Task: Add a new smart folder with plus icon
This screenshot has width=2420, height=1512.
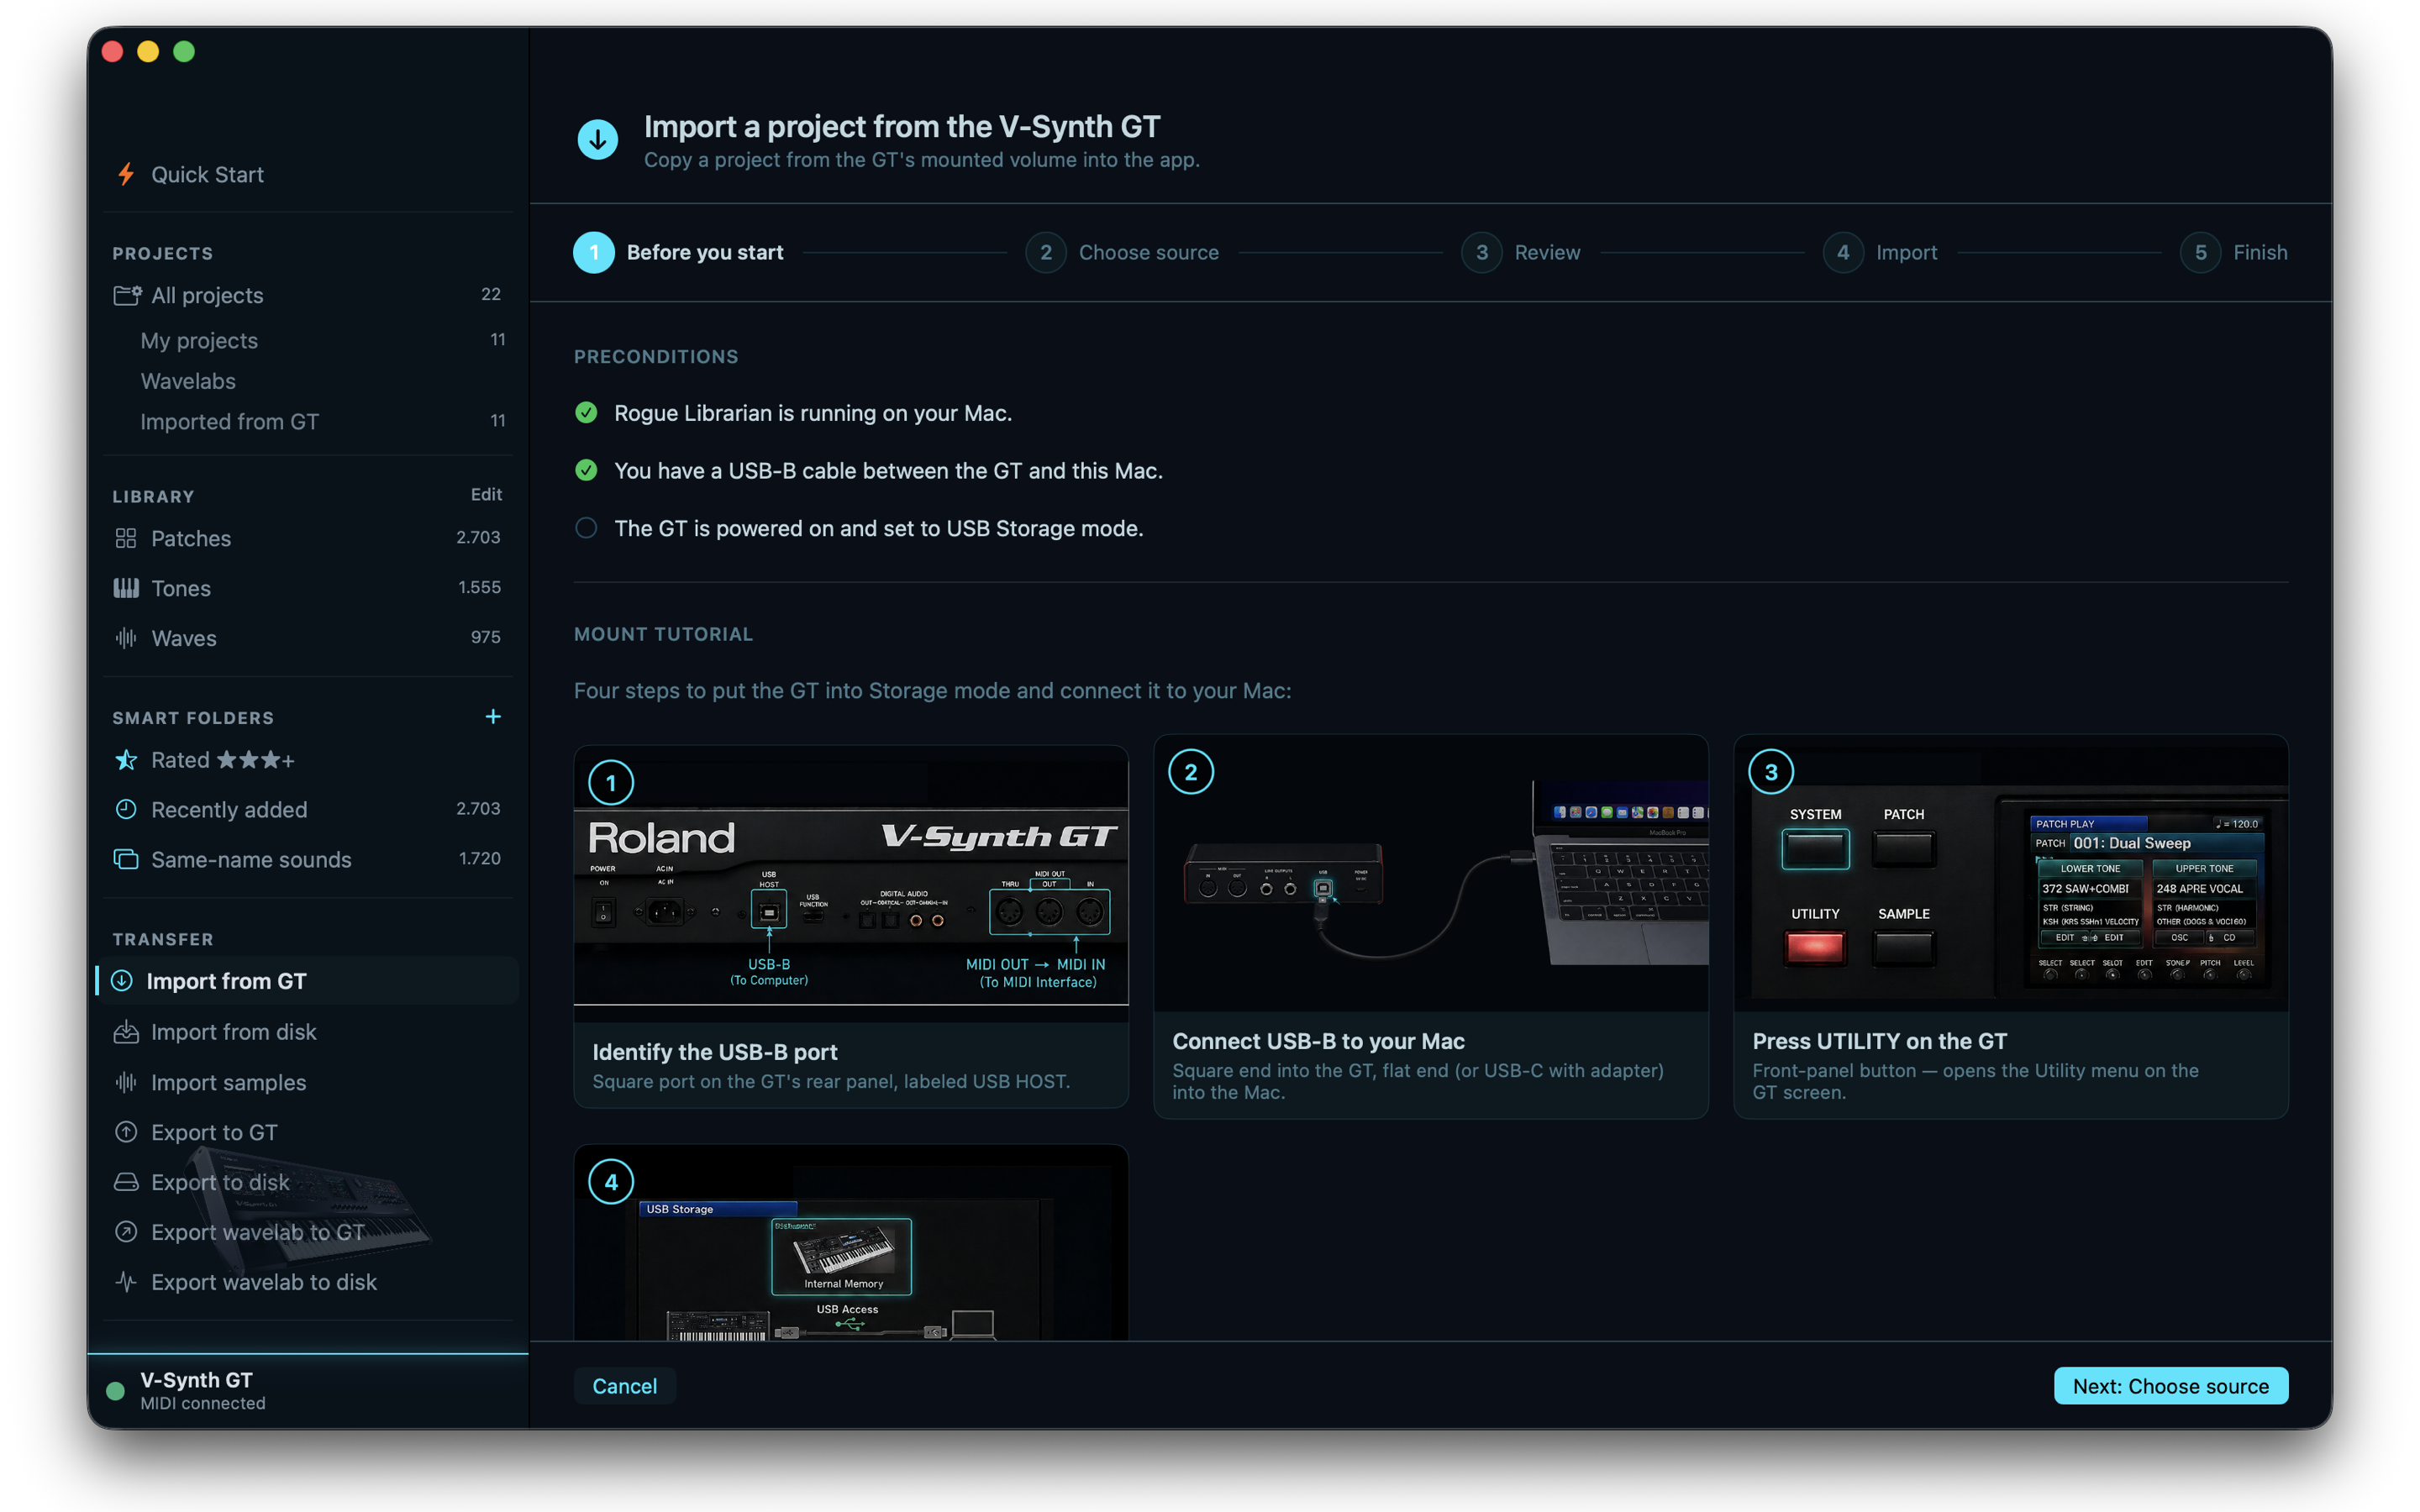Action: 493,717
